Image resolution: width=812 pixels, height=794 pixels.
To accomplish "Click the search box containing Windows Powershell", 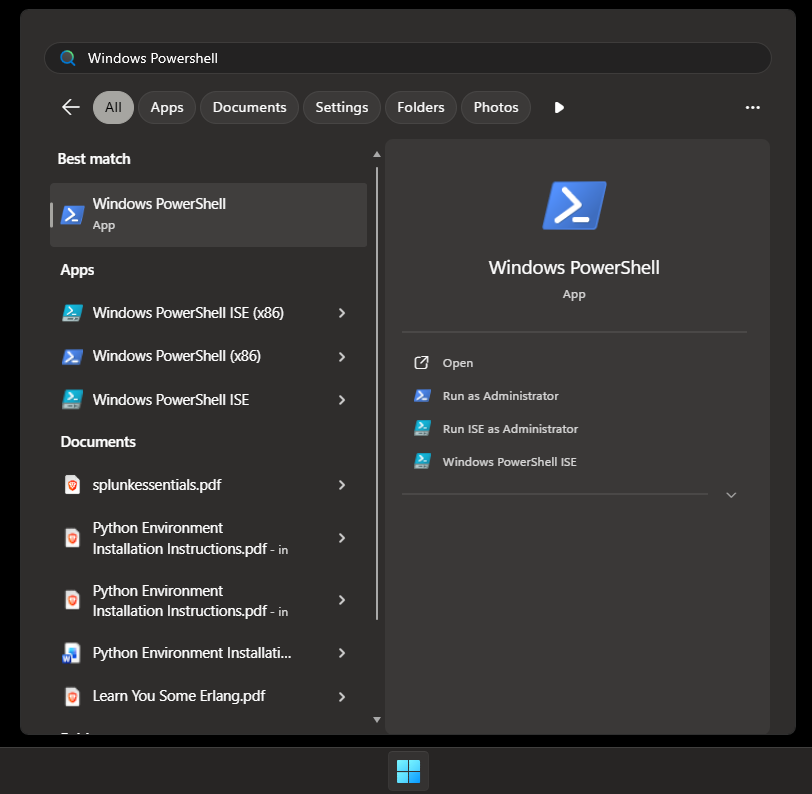I will pyautogui.click(x=408, y=57).
